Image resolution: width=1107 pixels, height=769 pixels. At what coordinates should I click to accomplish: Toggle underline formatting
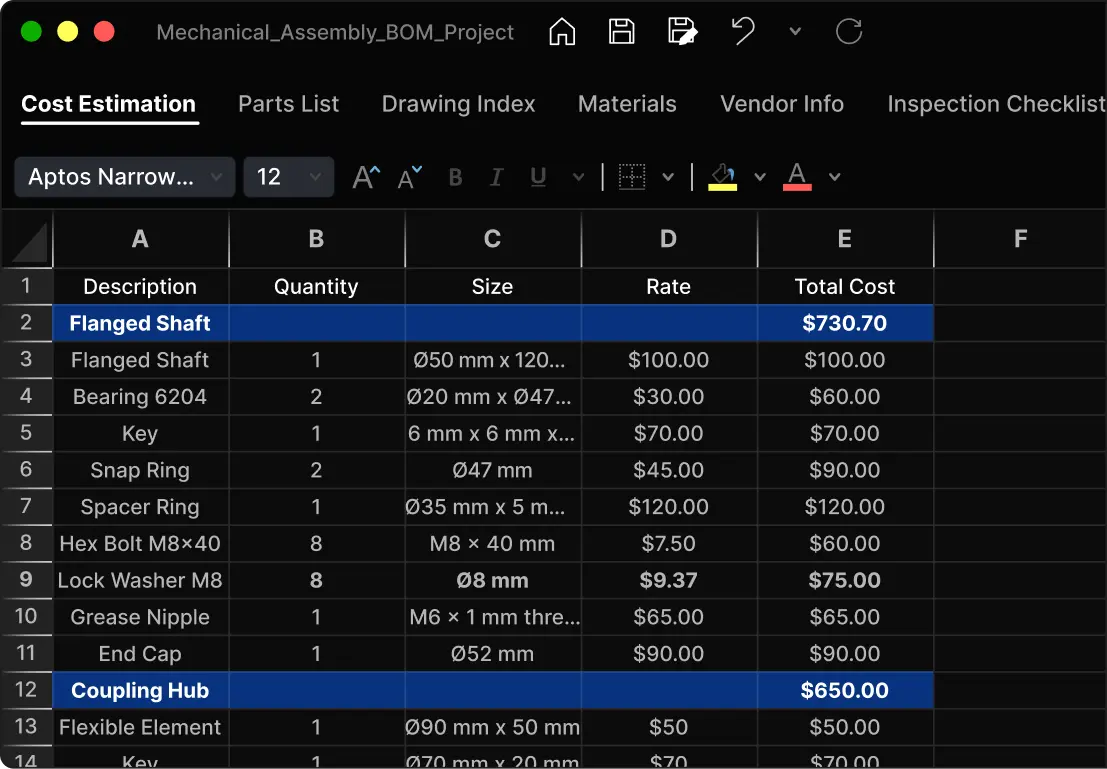point(538,177)
